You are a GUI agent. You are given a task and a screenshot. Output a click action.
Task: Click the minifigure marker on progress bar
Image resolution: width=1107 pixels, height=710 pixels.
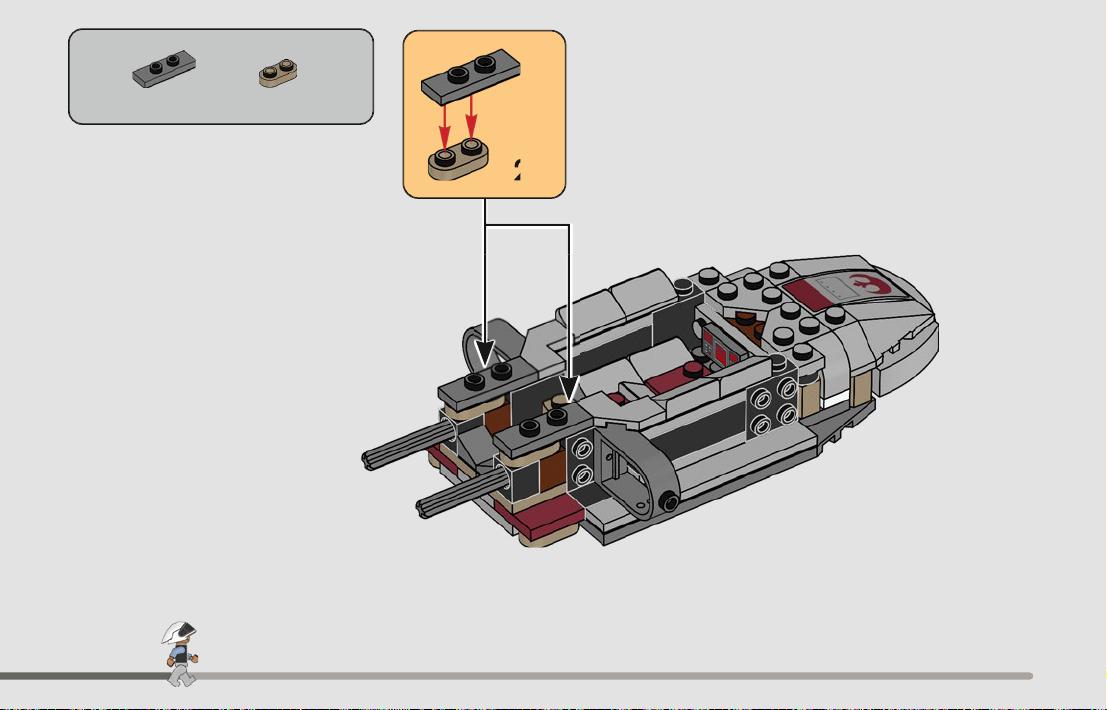tap(181, 654)
